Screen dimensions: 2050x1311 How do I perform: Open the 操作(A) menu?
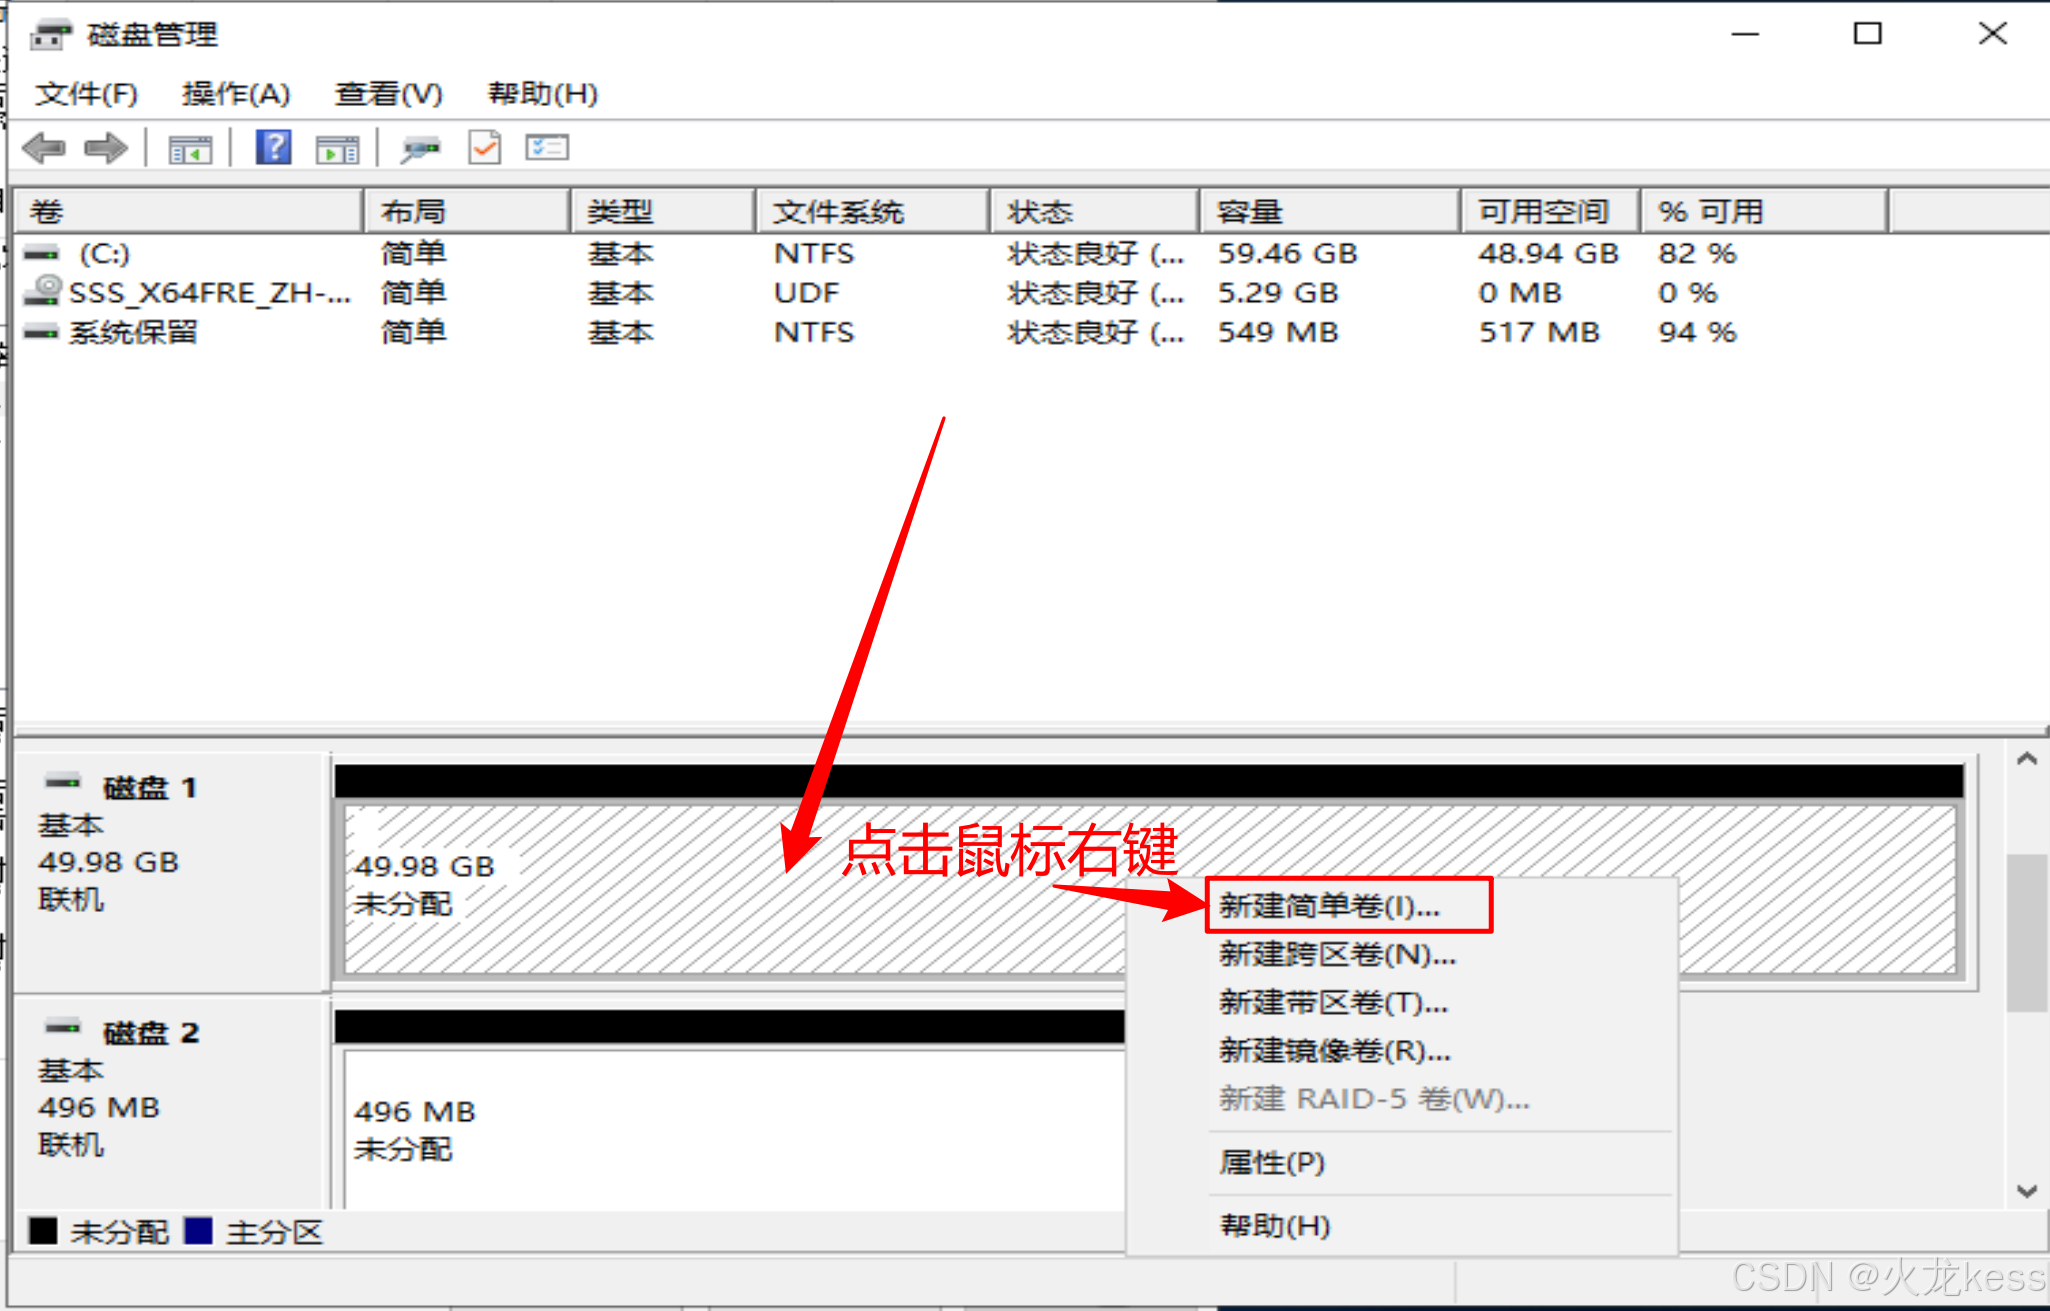(x=236, y=94)
